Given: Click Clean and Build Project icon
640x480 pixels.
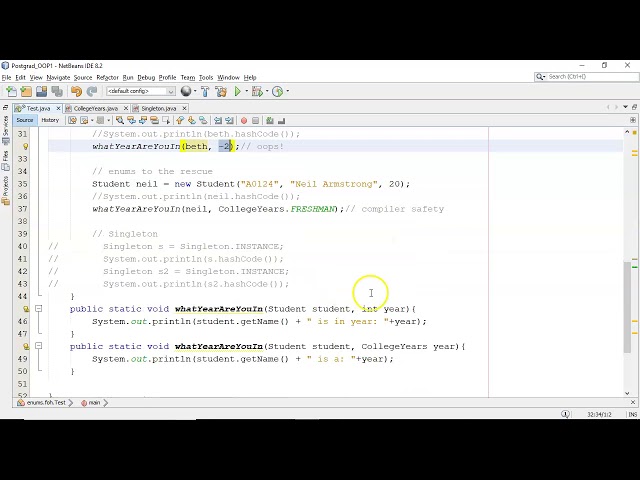Looking at the screenshot, I should [x=221, y=91].
